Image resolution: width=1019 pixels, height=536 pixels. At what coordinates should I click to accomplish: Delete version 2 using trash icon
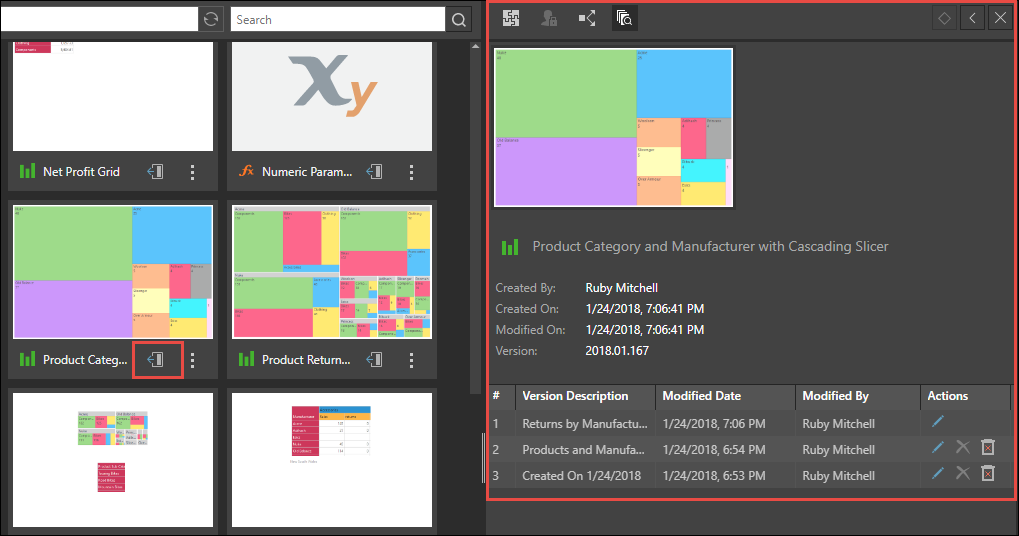[x=988, y=448]
